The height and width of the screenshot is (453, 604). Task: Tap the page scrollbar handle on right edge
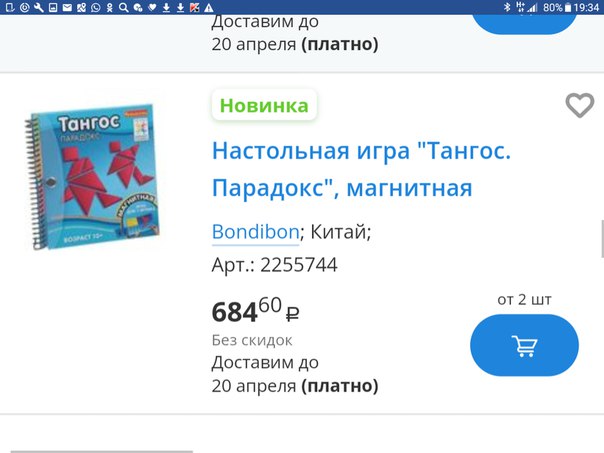pos(602,239)
